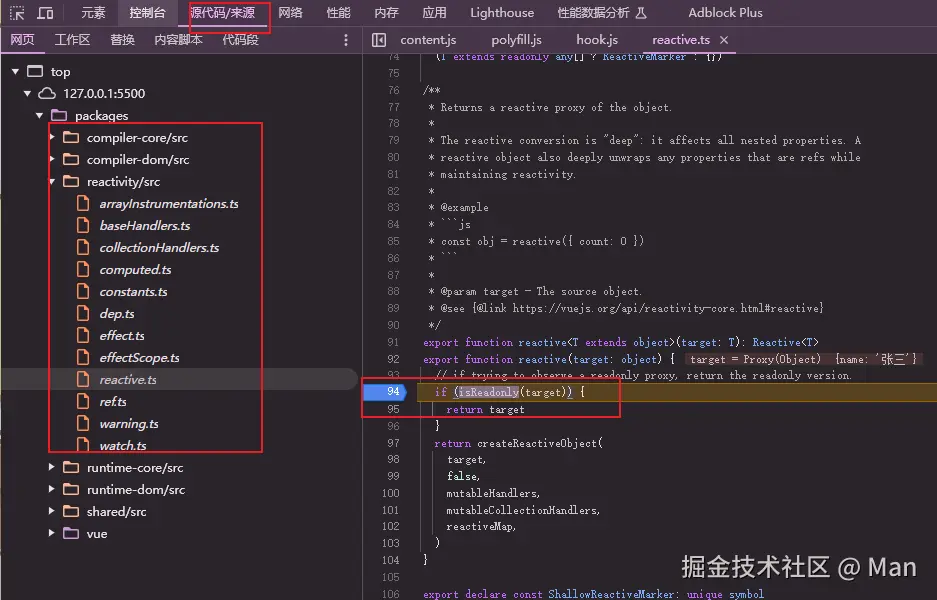Click the file icon beside computed.ts

click(84, 270)
